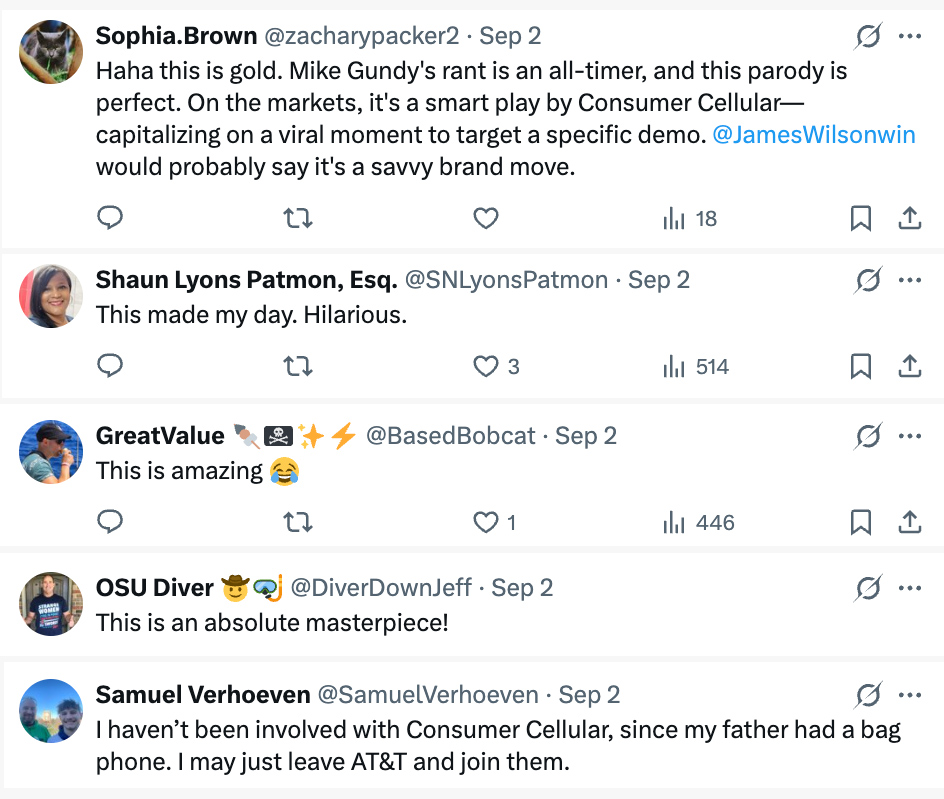Open the reply box on Sophia.Brown's tweet
This screenshot has width=944, height=799.
tap(110, 218)
